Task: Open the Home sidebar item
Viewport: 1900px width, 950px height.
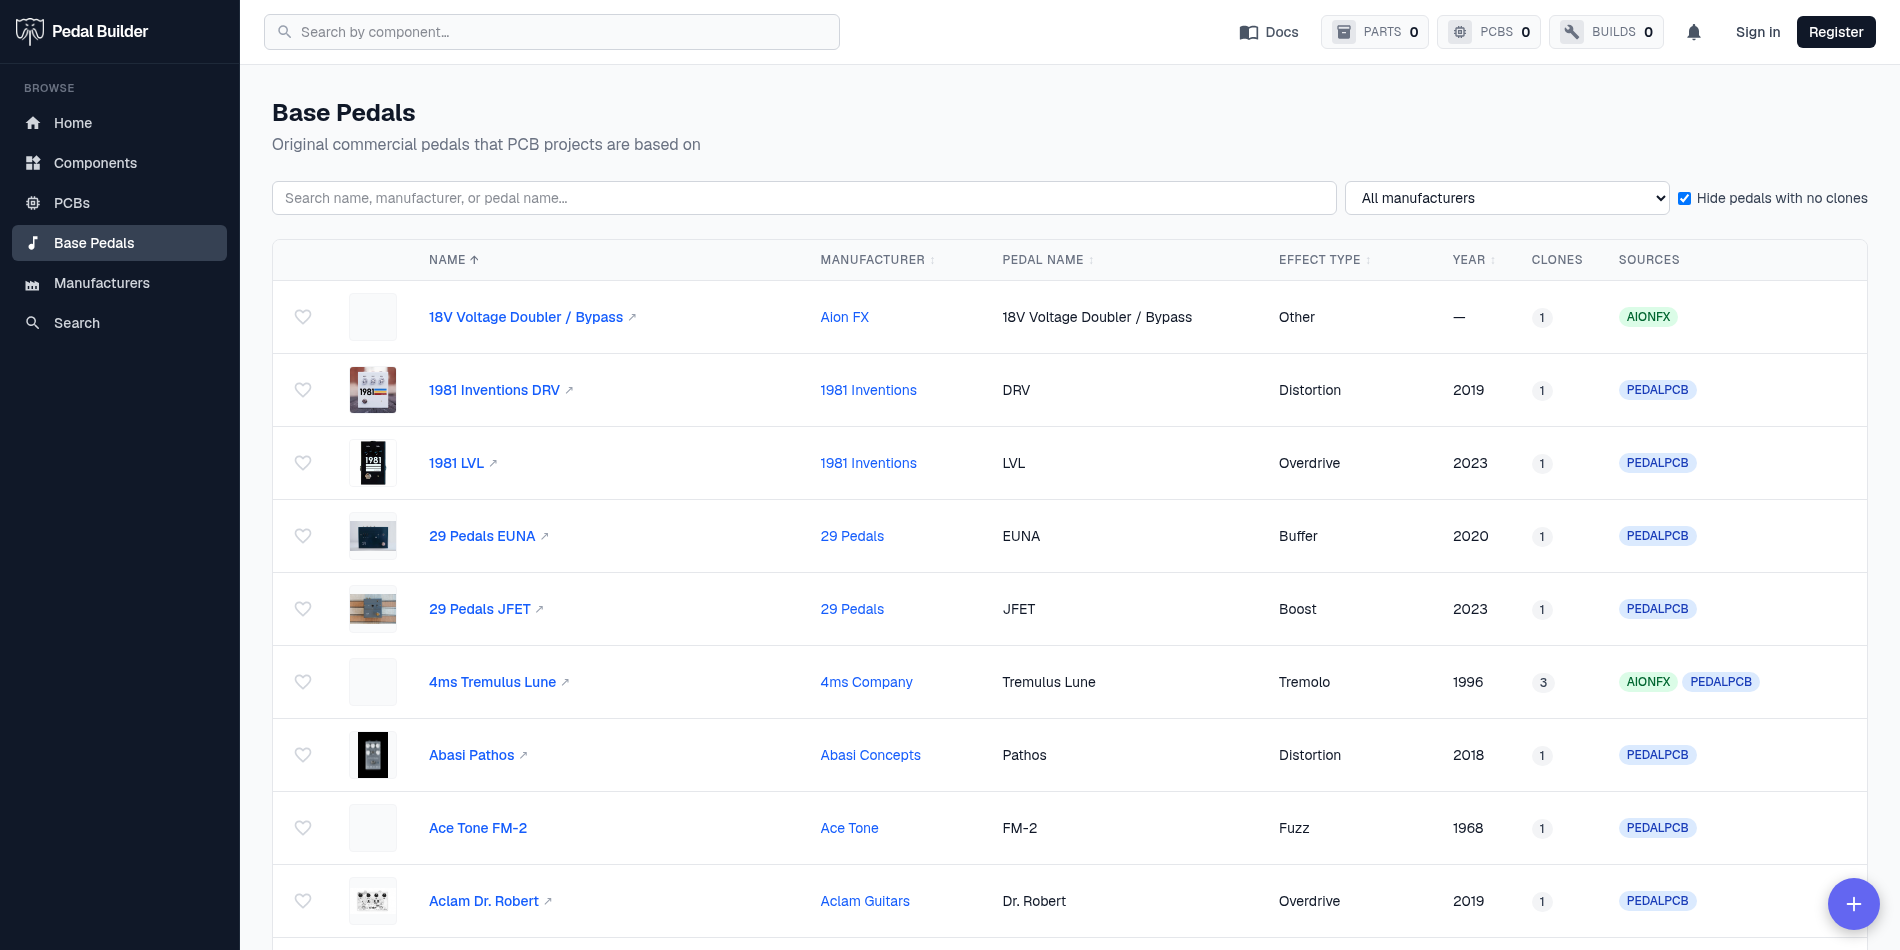Action: 119,123
